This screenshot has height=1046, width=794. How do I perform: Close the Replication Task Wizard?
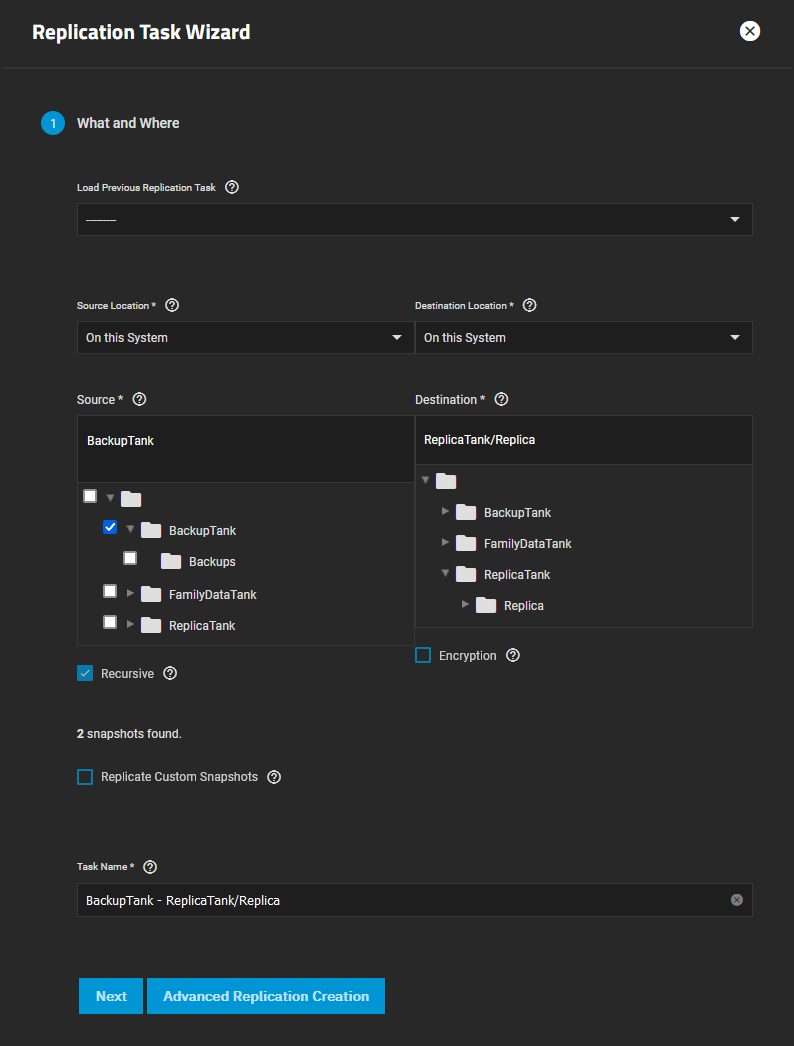pos(750,31)
